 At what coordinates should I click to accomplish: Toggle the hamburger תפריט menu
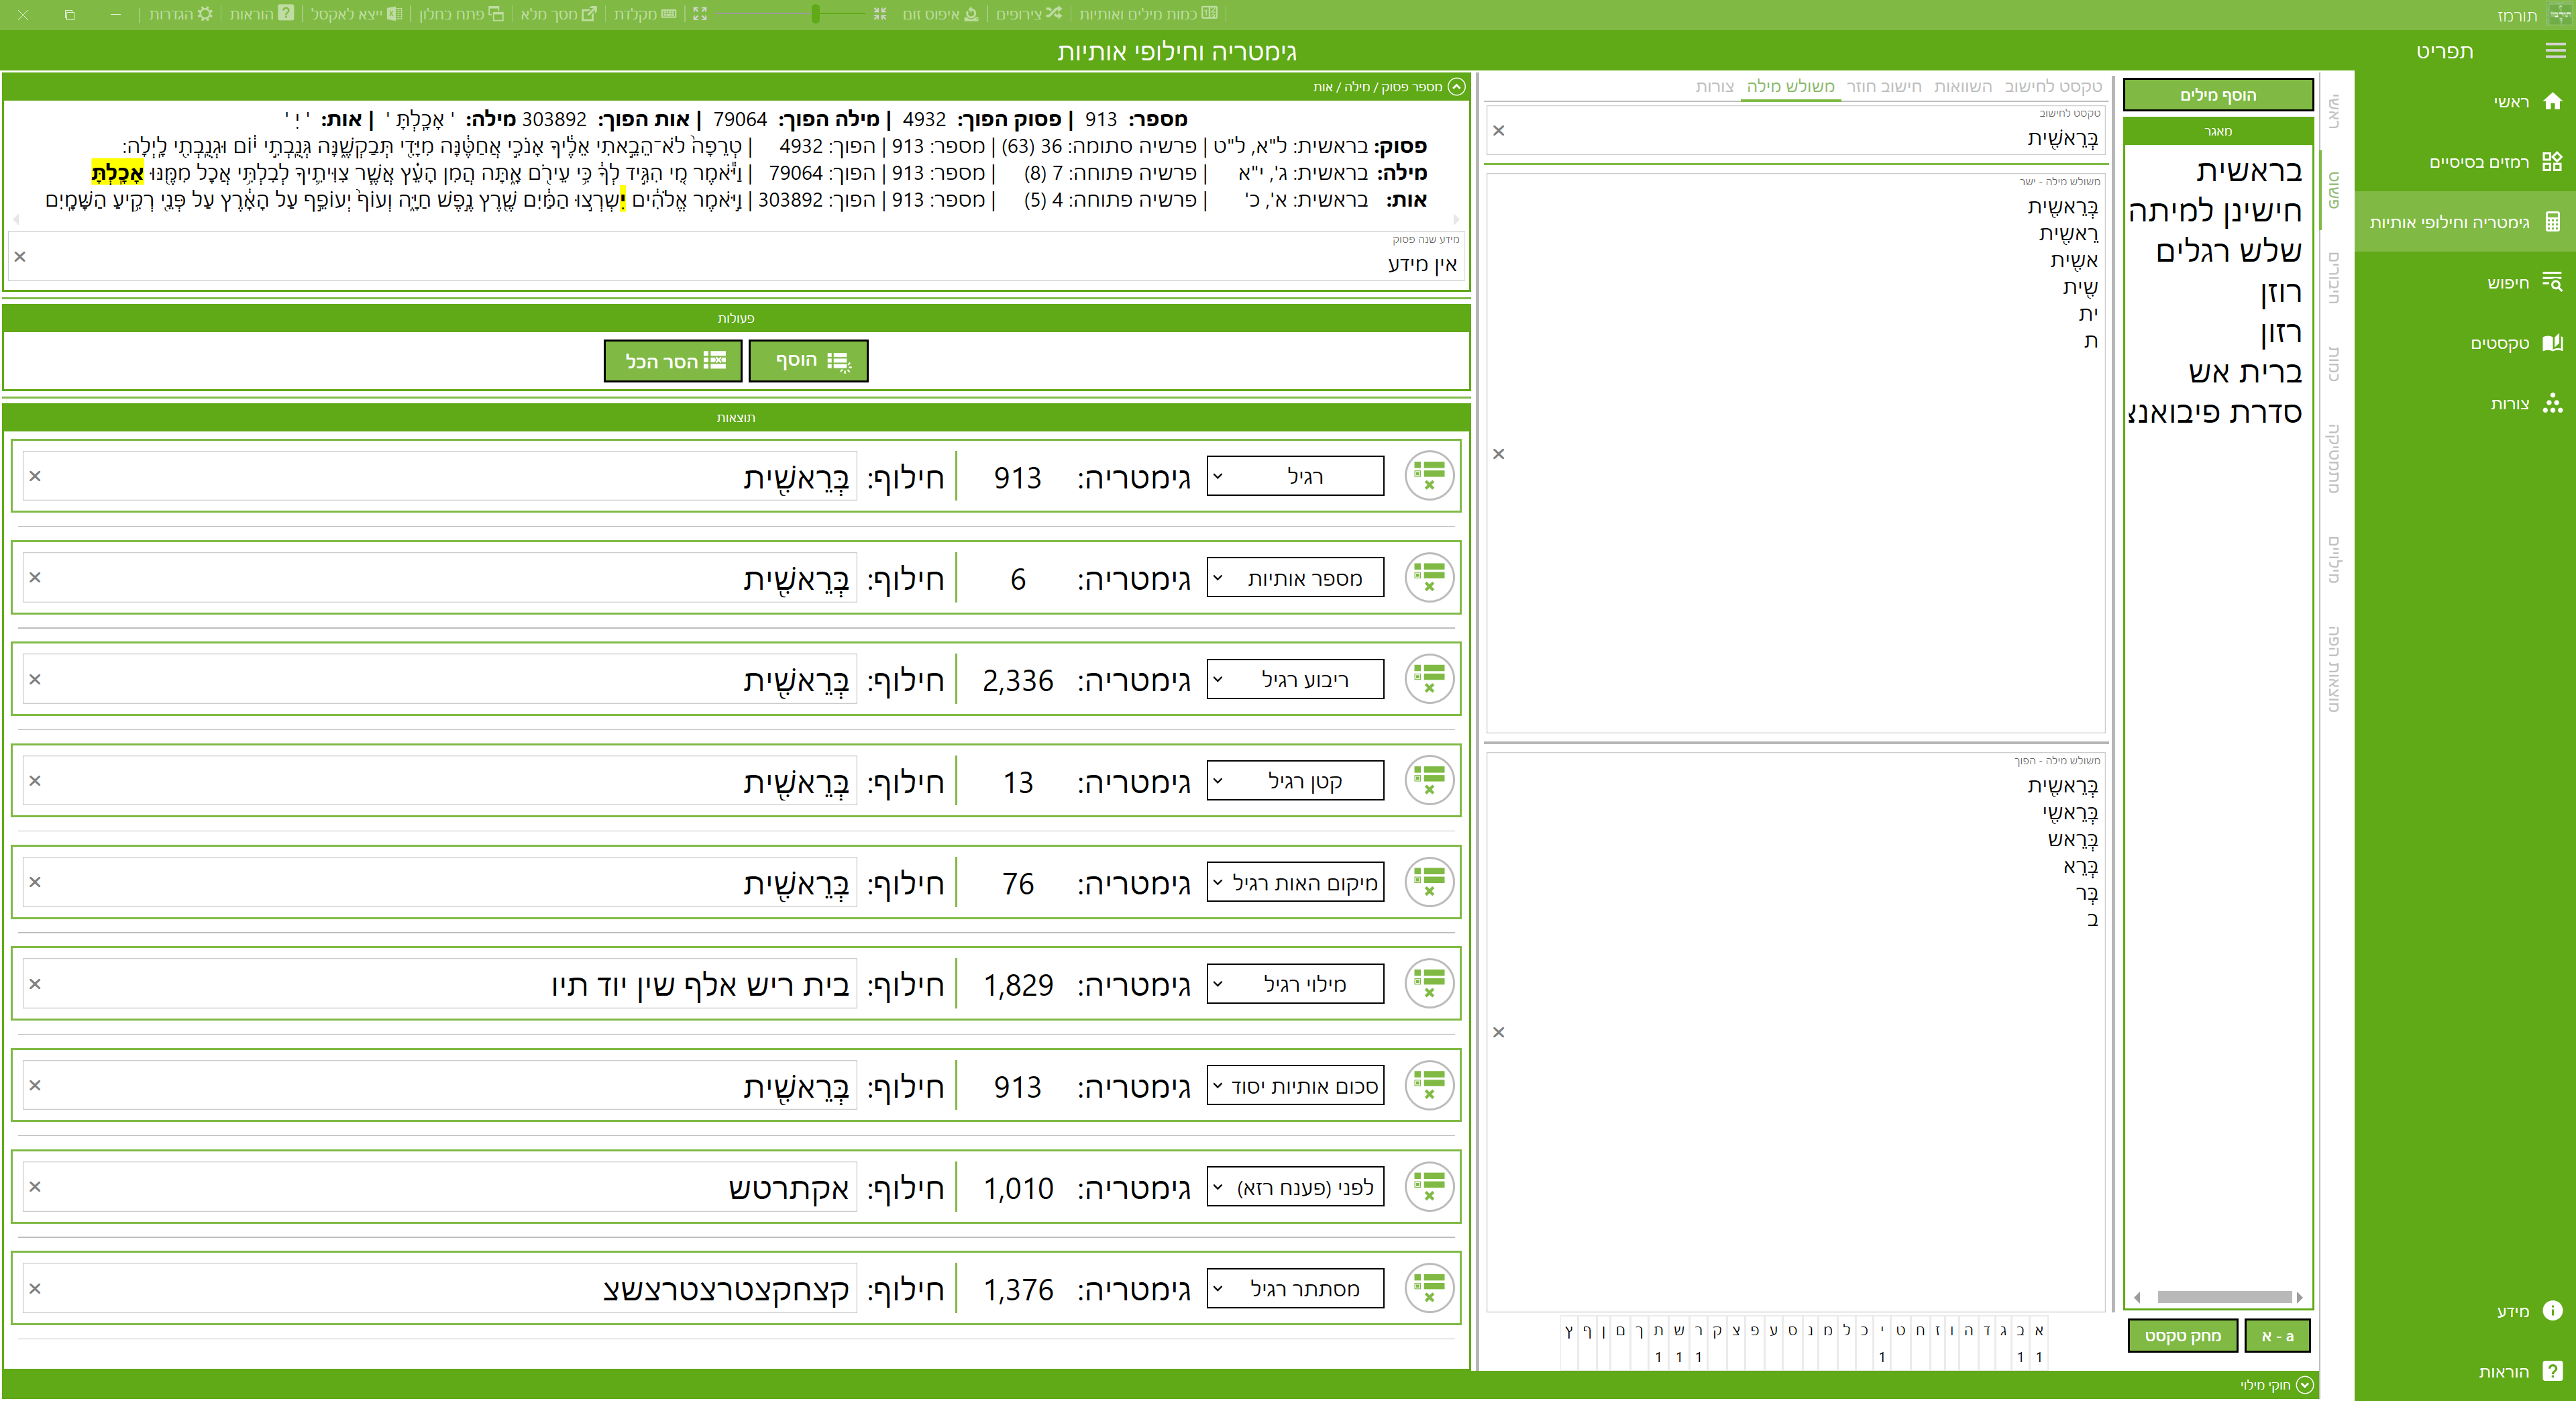pos(2555,51)
